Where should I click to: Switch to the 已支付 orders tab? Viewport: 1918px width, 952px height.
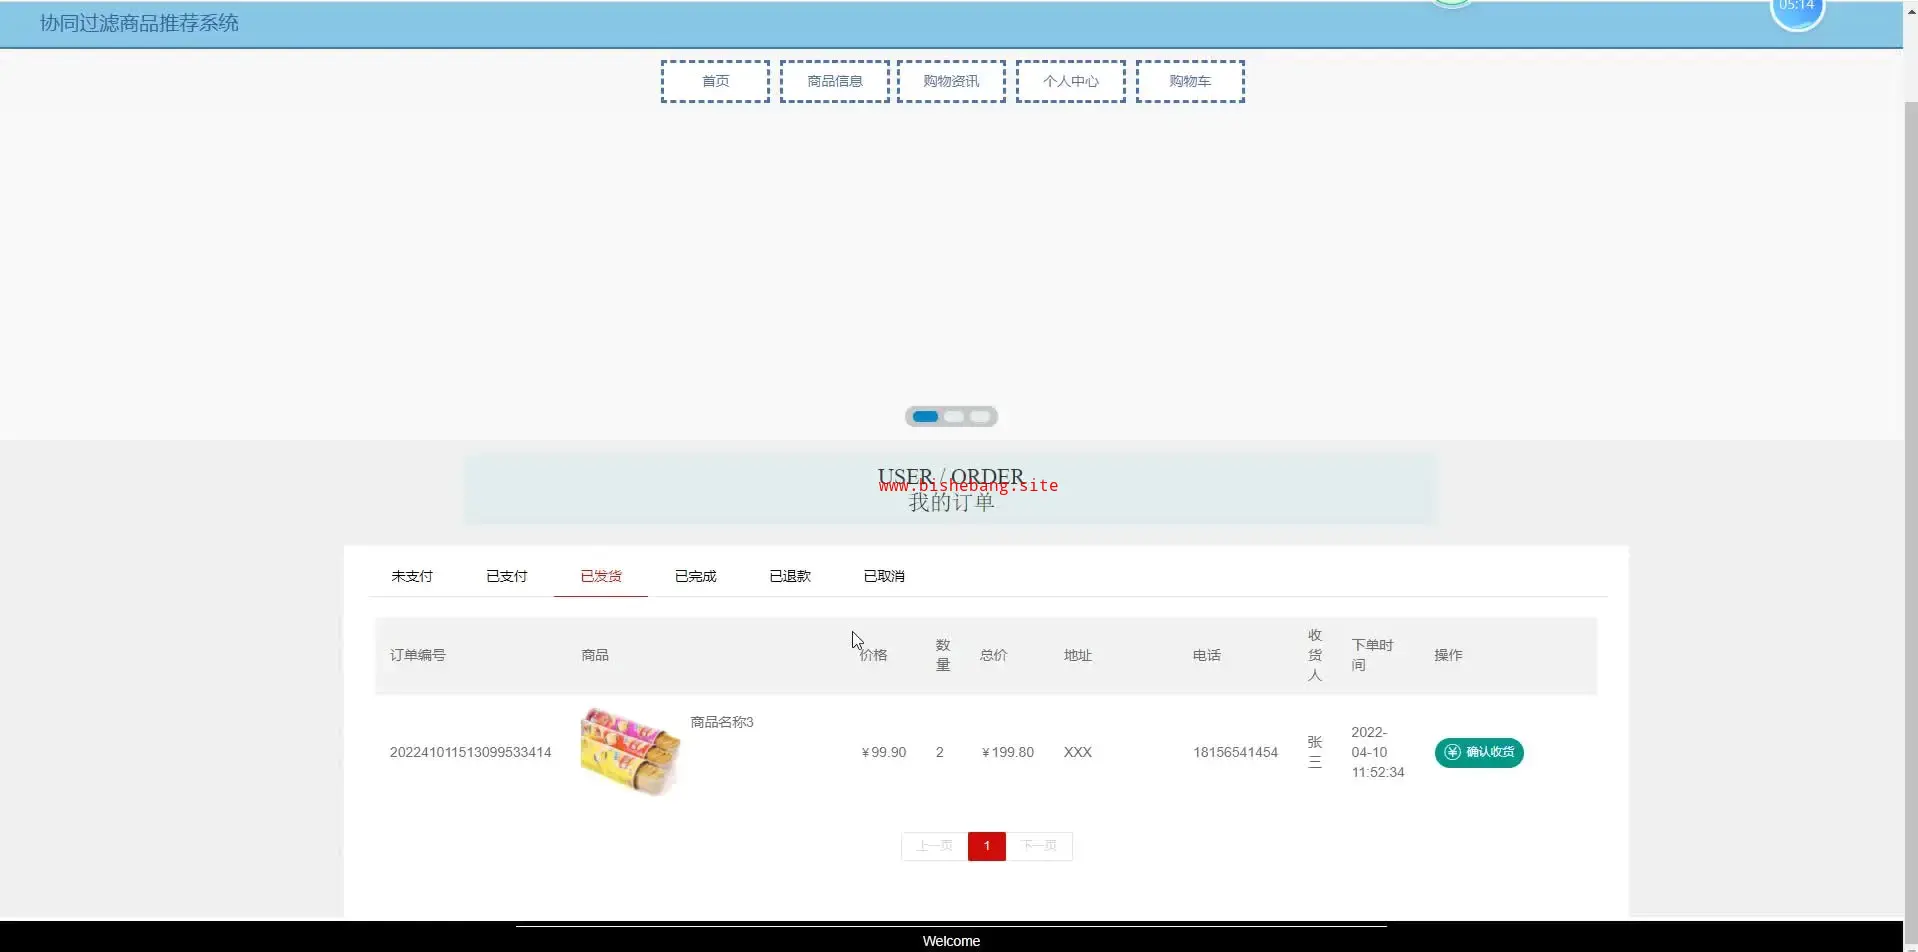coord(506,576)
